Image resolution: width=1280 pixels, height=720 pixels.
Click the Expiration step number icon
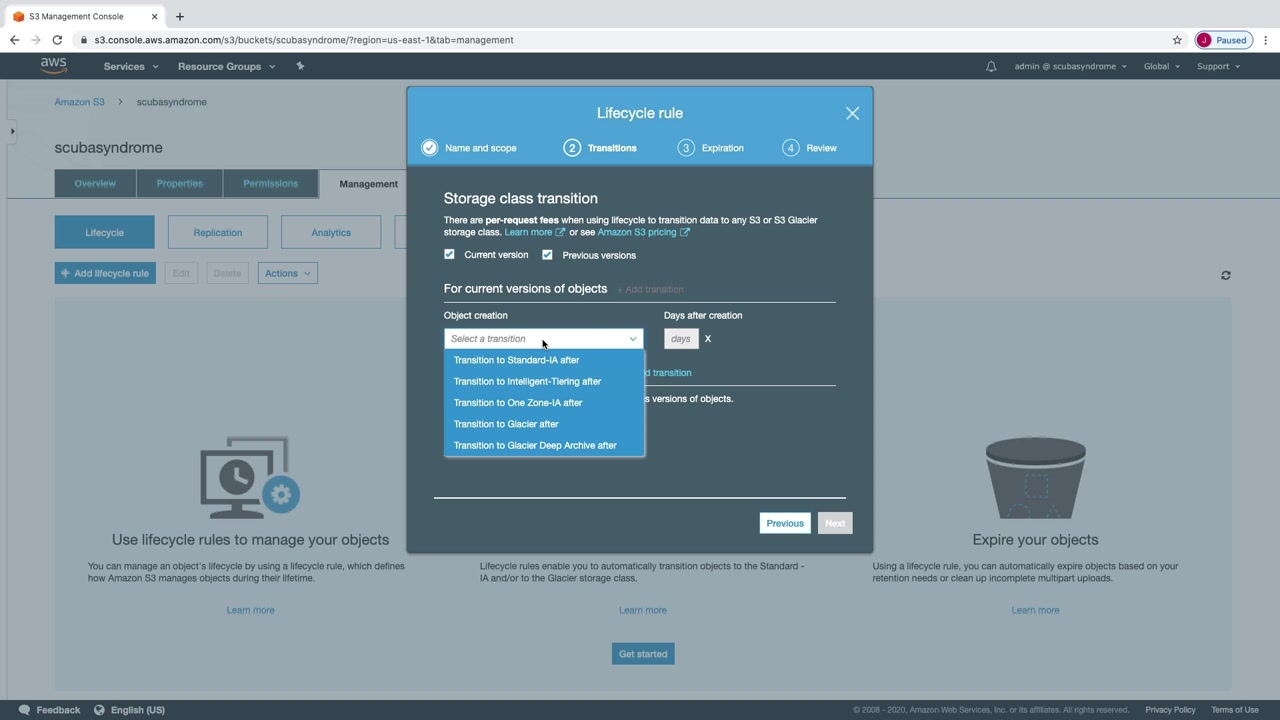686,148
